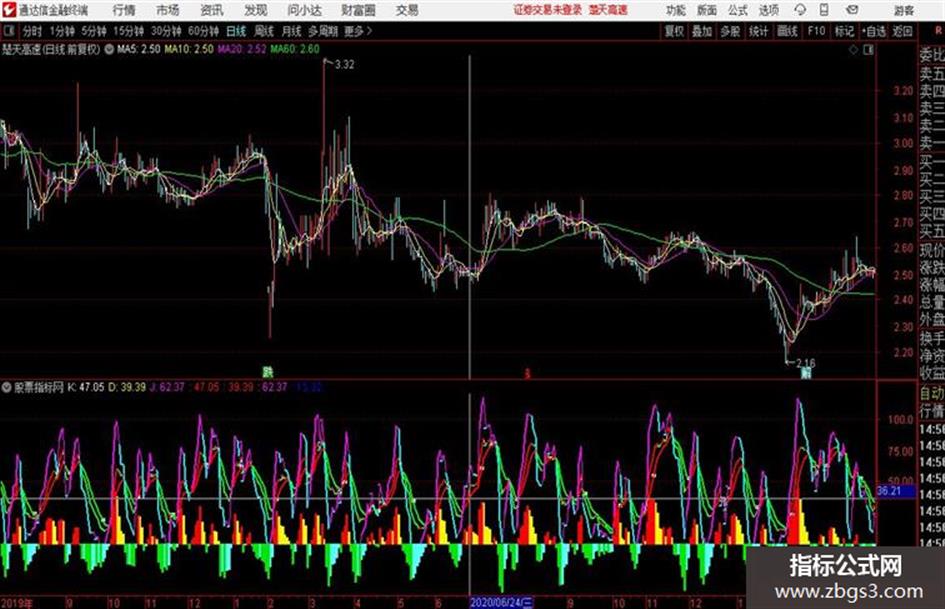Click the 2.16 low price label

point(806,363)
